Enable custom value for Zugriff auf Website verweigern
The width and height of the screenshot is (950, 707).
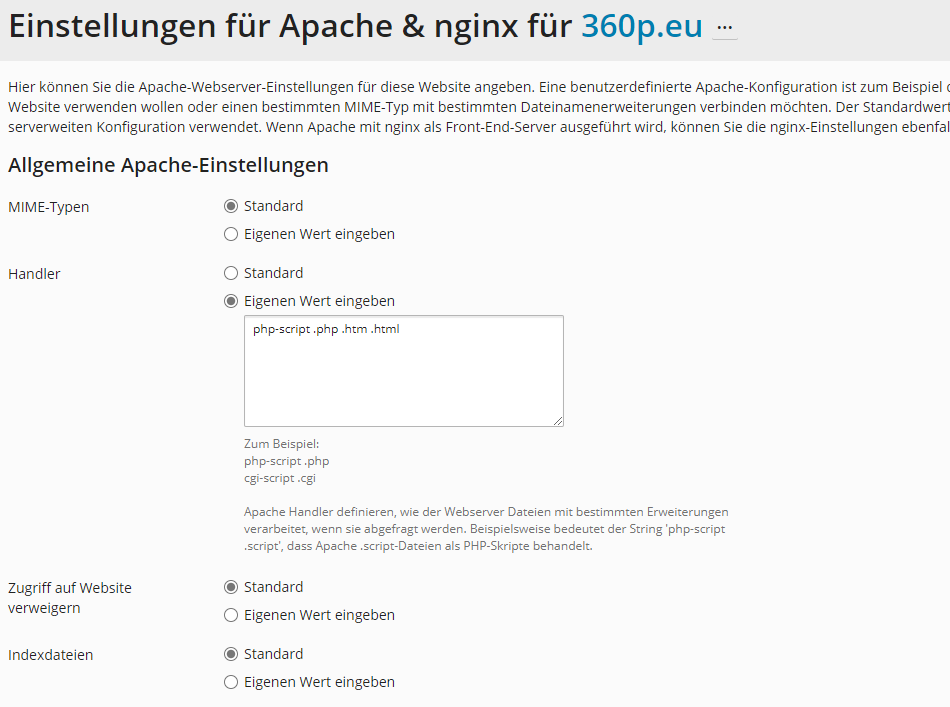pyautogui.click(x=231, y=615)
